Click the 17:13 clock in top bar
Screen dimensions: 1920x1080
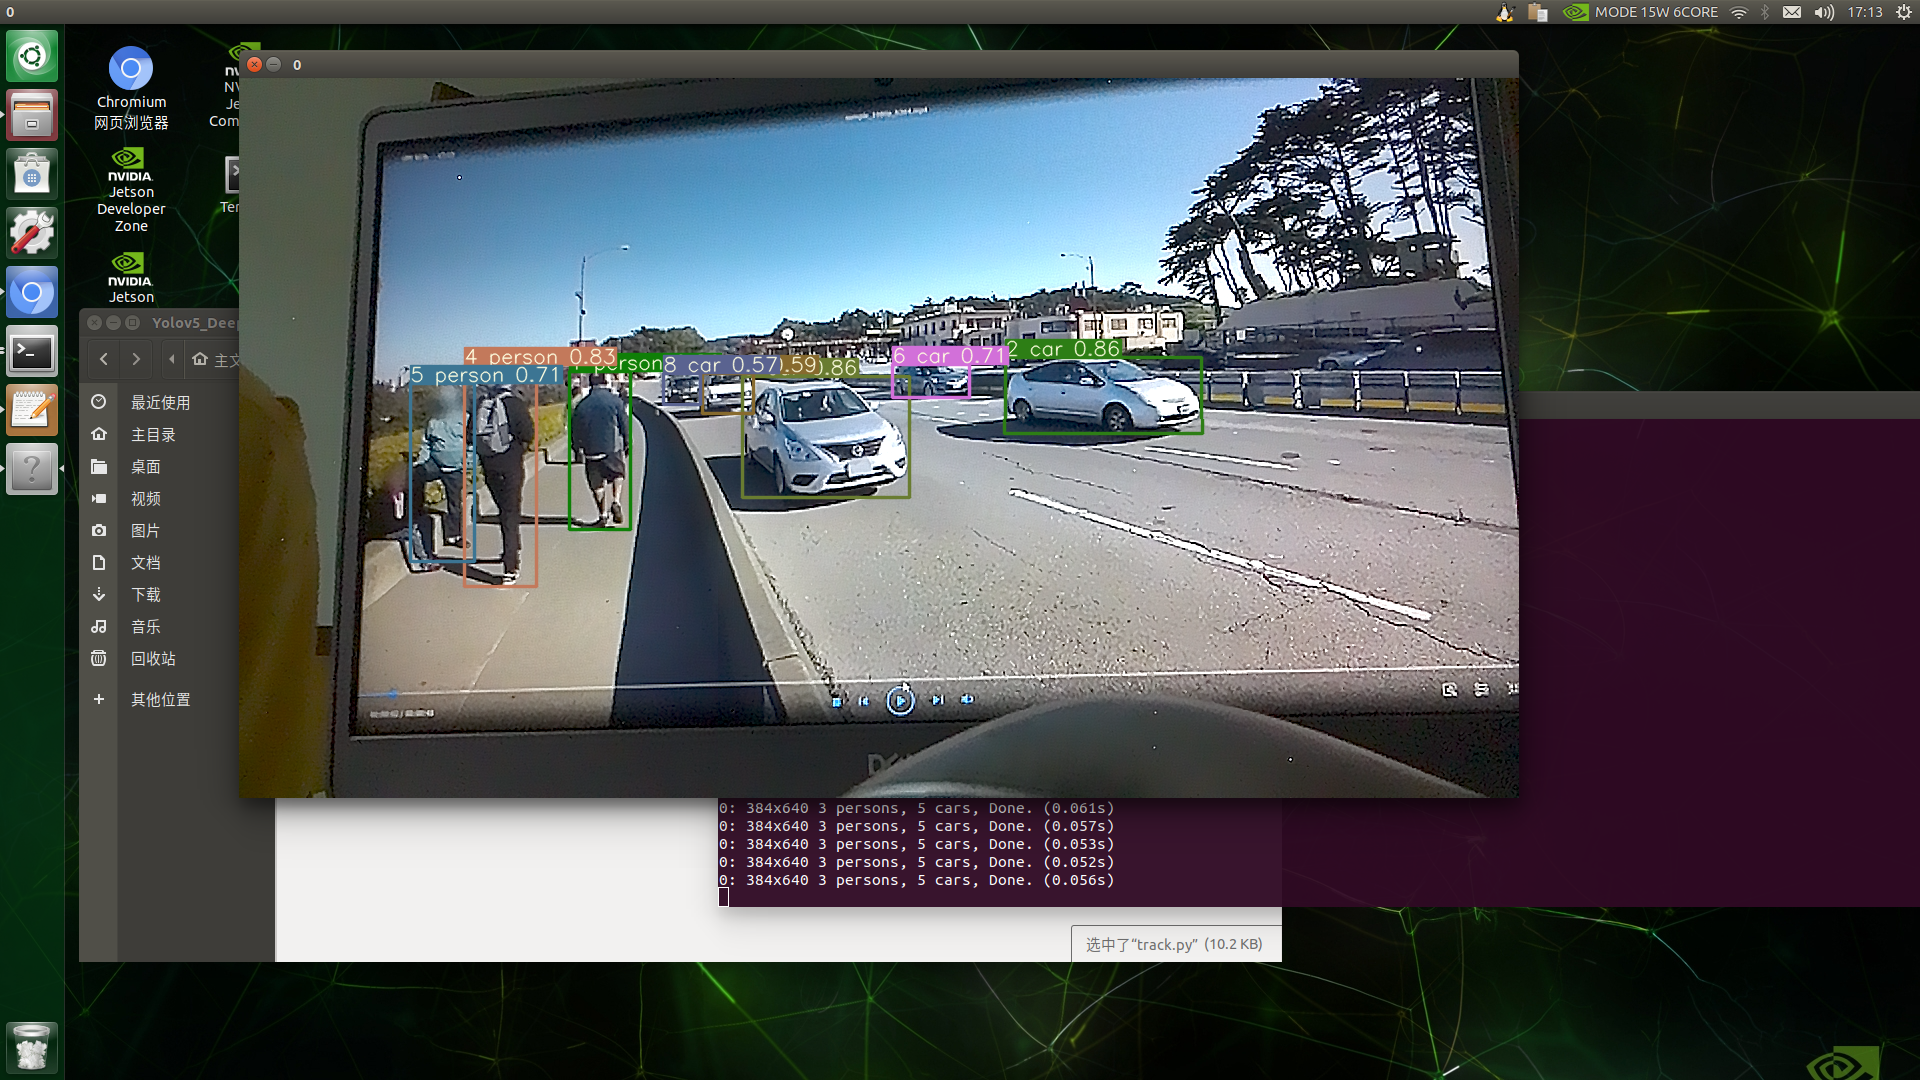(1865, 12)
